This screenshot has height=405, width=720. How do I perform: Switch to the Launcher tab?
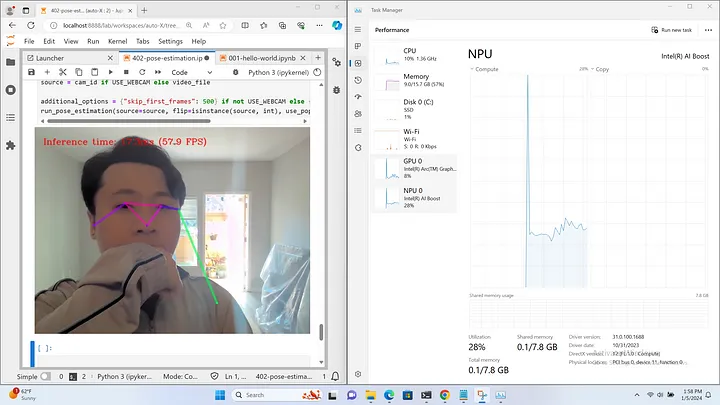[50, 58]
